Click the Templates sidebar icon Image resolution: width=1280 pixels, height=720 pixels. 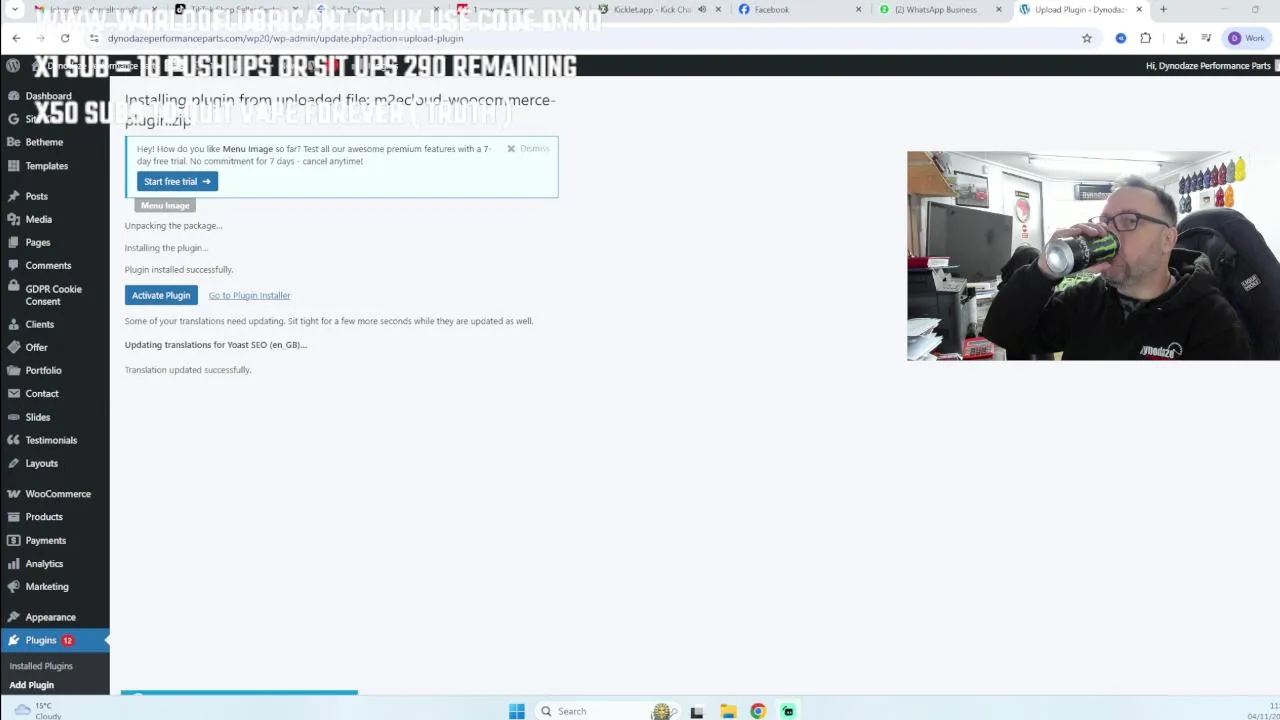click(13, 166)
